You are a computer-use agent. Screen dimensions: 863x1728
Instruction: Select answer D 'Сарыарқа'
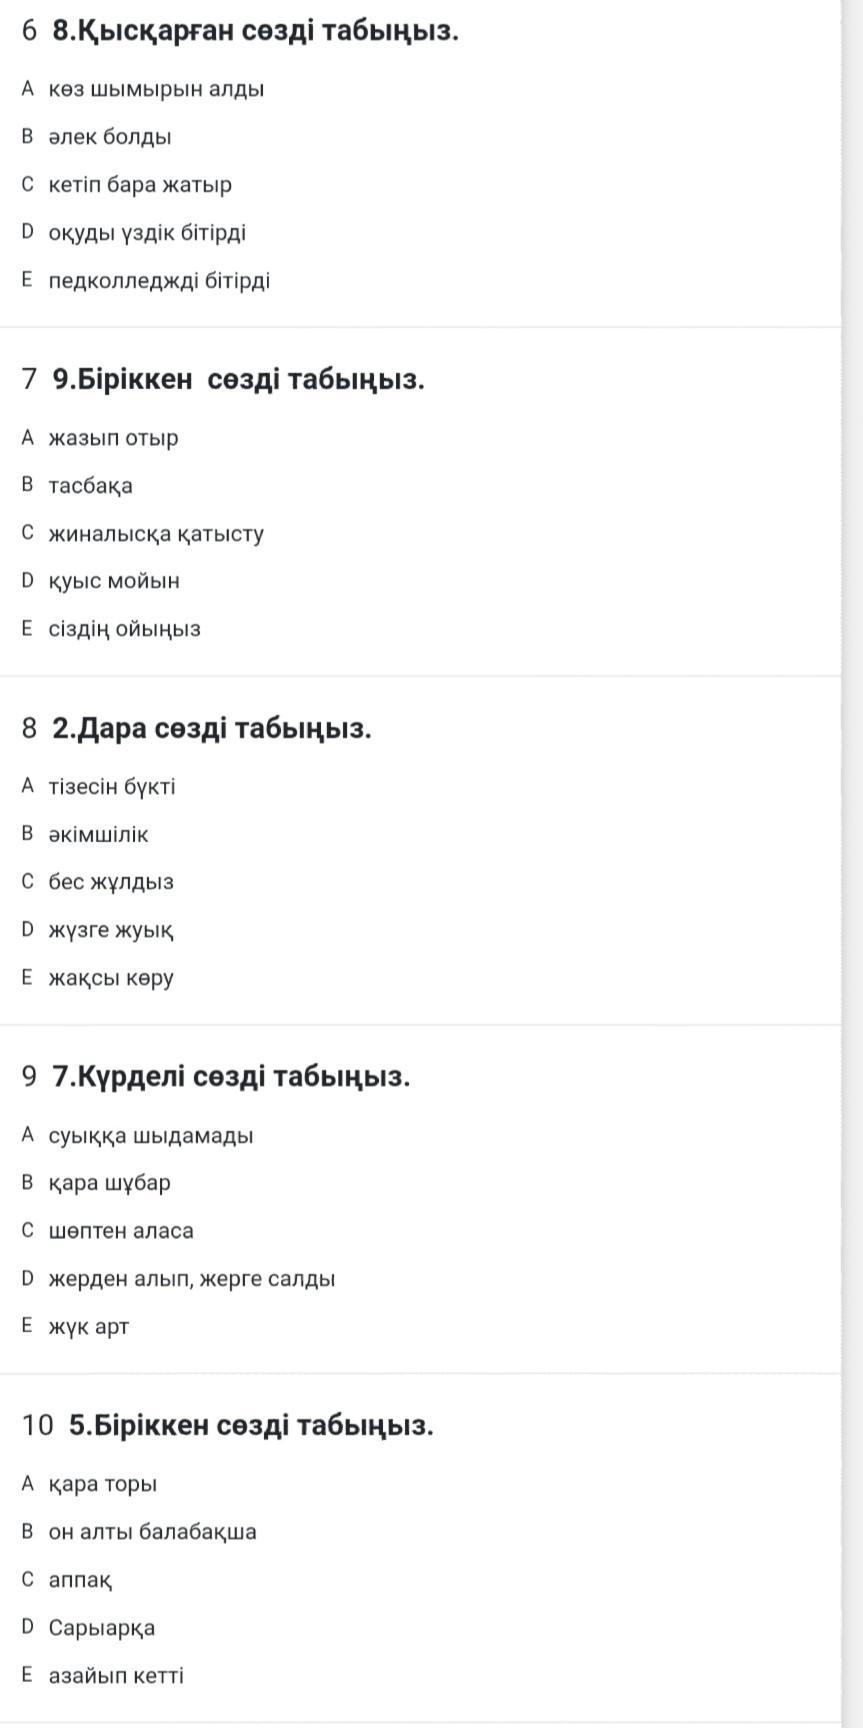pyautogui.click(x=102, y=1628)
